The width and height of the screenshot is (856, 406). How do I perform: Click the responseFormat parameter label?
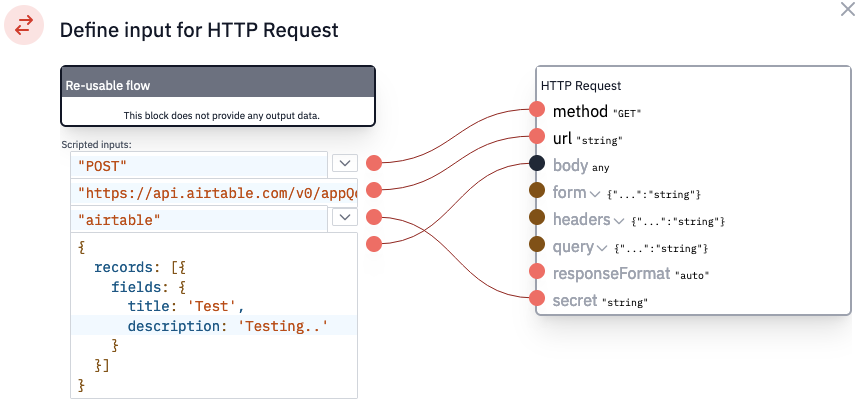click(611, 273)
